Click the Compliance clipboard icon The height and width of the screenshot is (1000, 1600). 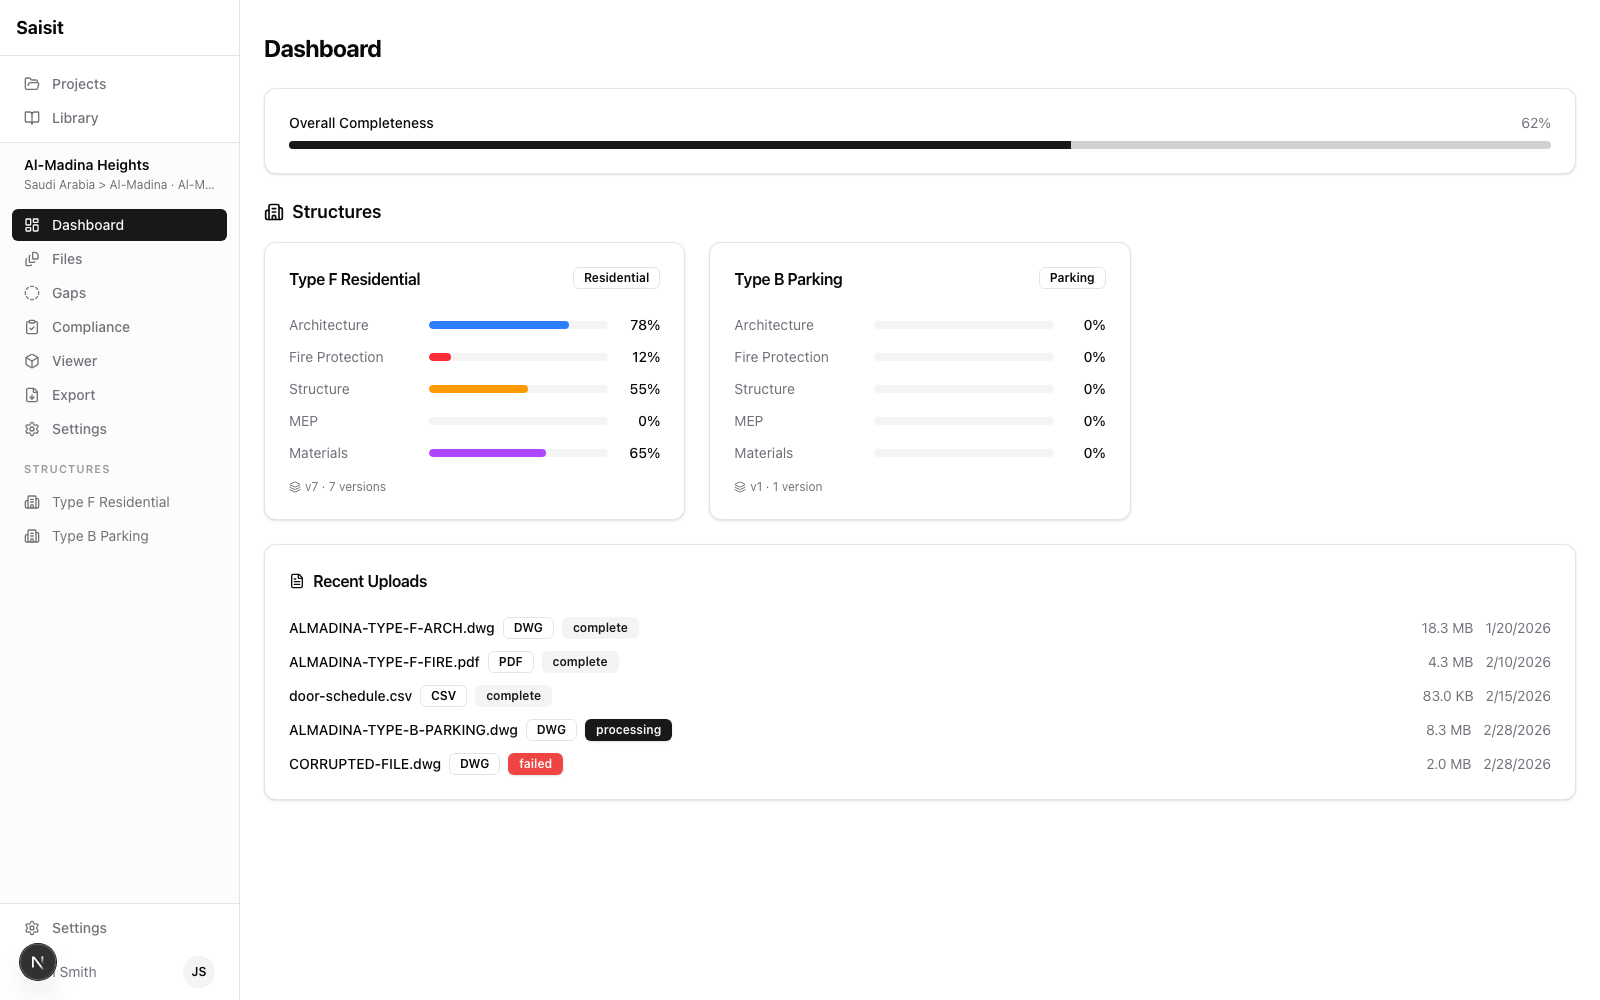[x=32, y=327]
